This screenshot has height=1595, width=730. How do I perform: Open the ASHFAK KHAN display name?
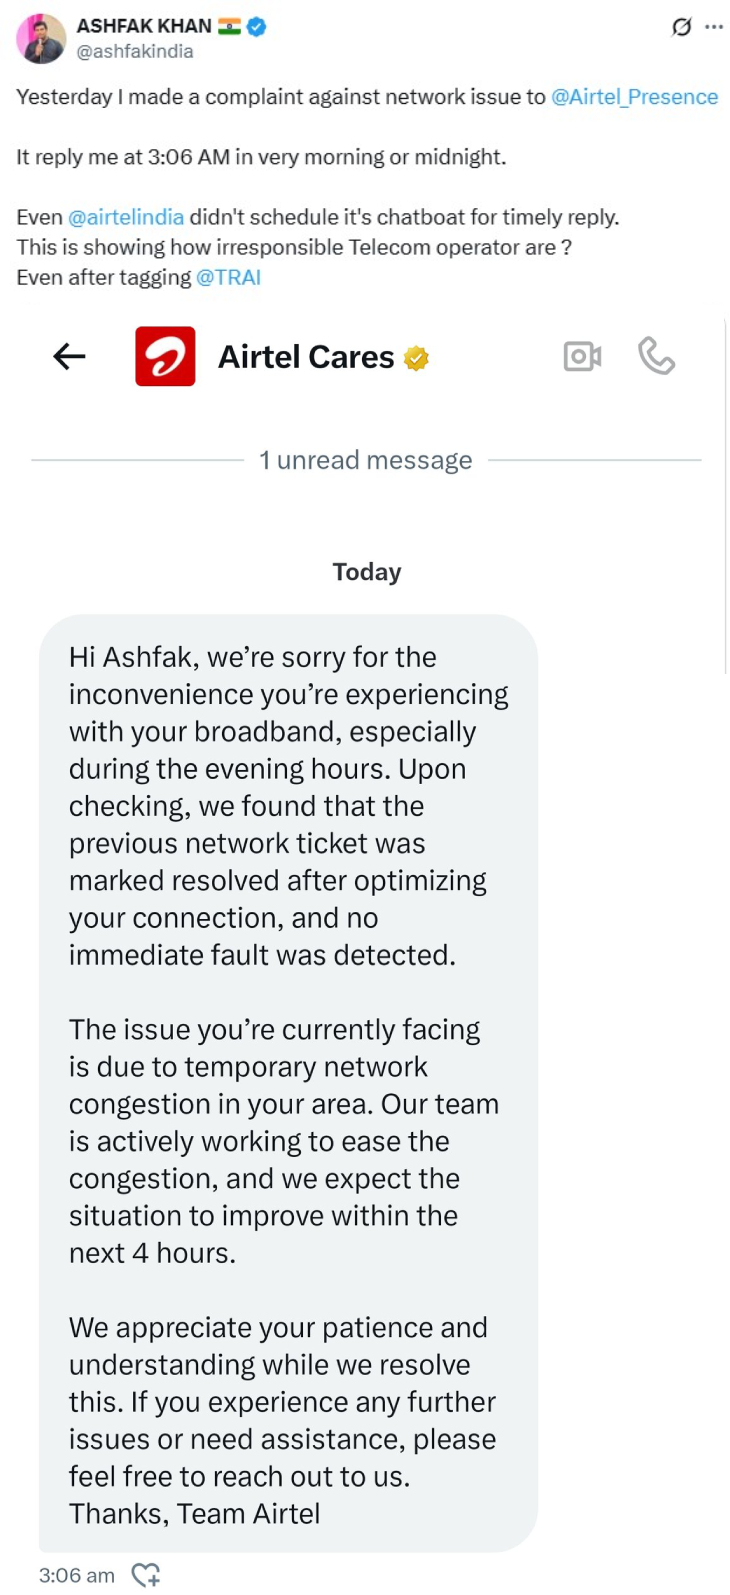pos(143,27)
